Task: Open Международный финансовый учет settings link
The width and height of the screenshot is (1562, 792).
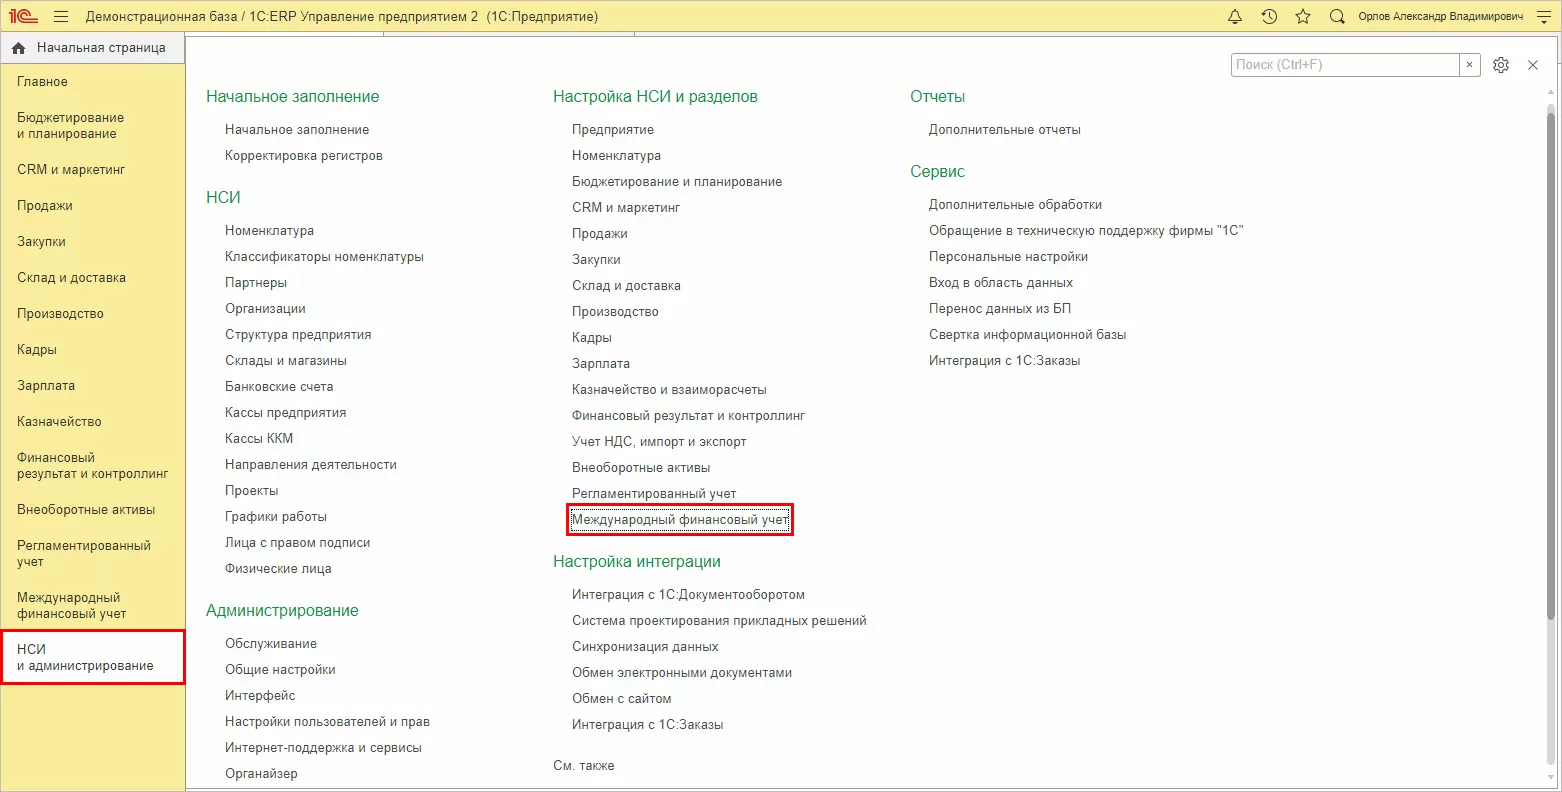Action: tap(680, 520)
